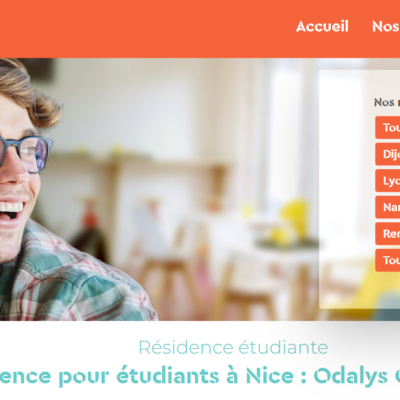Click the student's eyeglasses in hero photo
This screenshot has width=400, height=400.
click(25, 154)
